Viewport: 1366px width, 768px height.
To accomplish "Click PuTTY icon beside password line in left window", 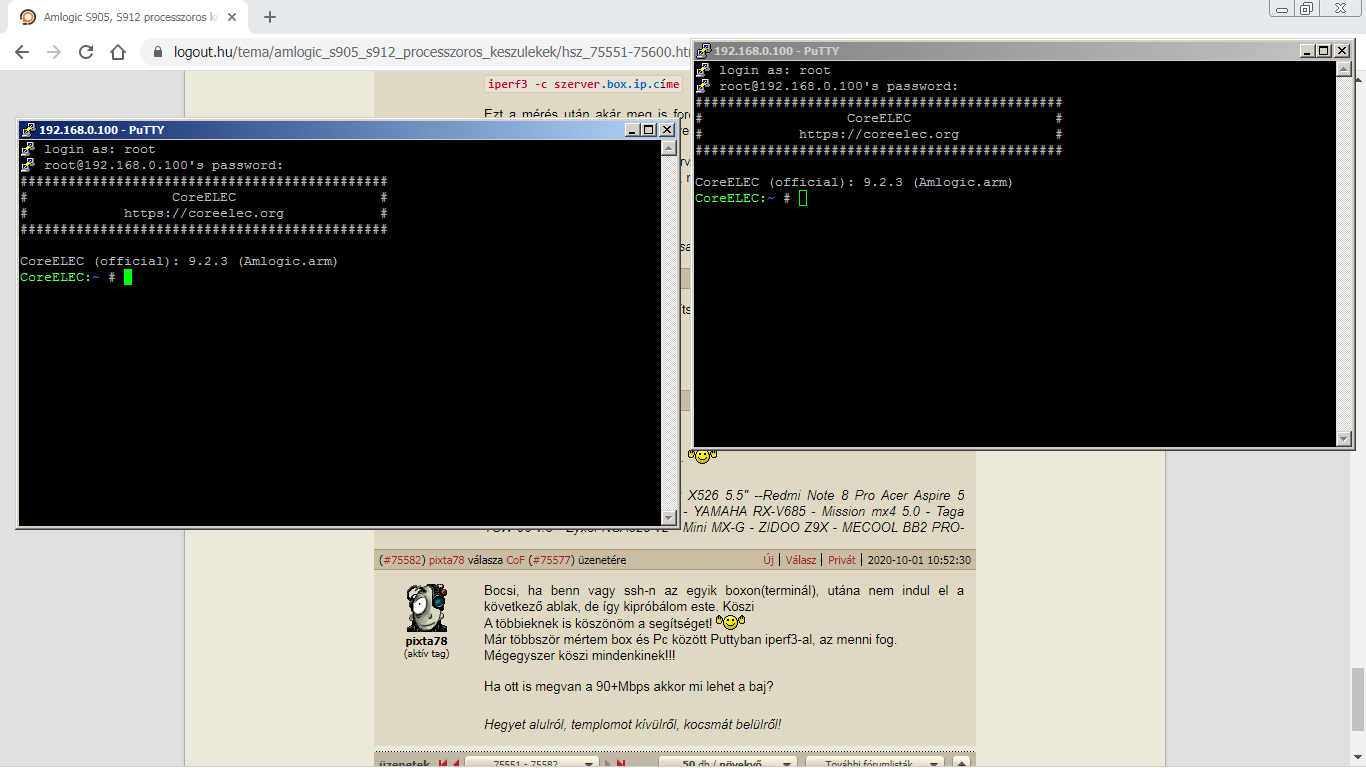I will coord(28,165).
